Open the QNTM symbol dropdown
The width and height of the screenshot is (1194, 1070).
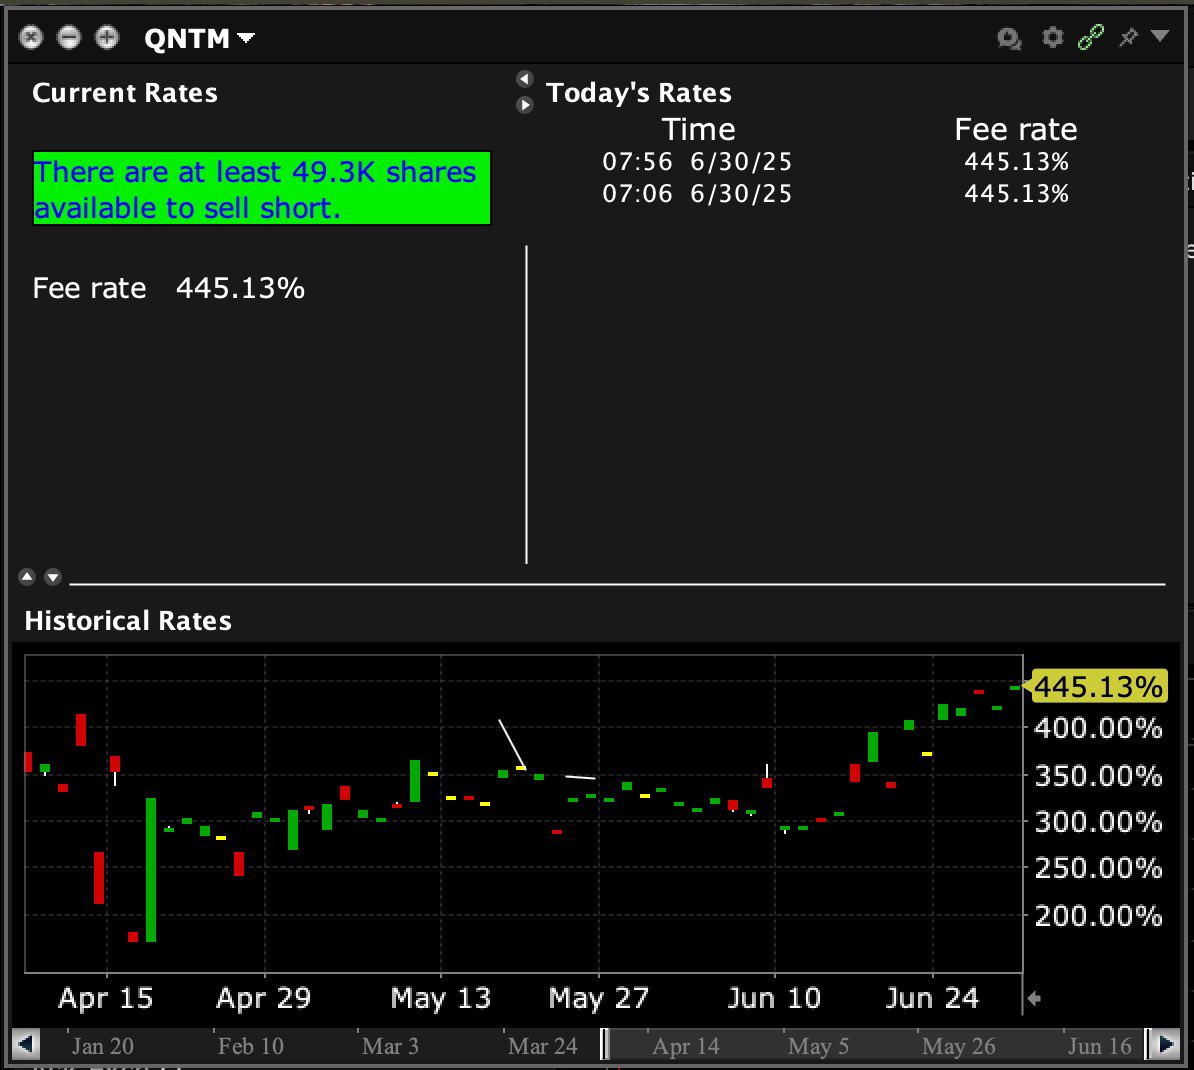pyautogui.click(x=200, y=38)
